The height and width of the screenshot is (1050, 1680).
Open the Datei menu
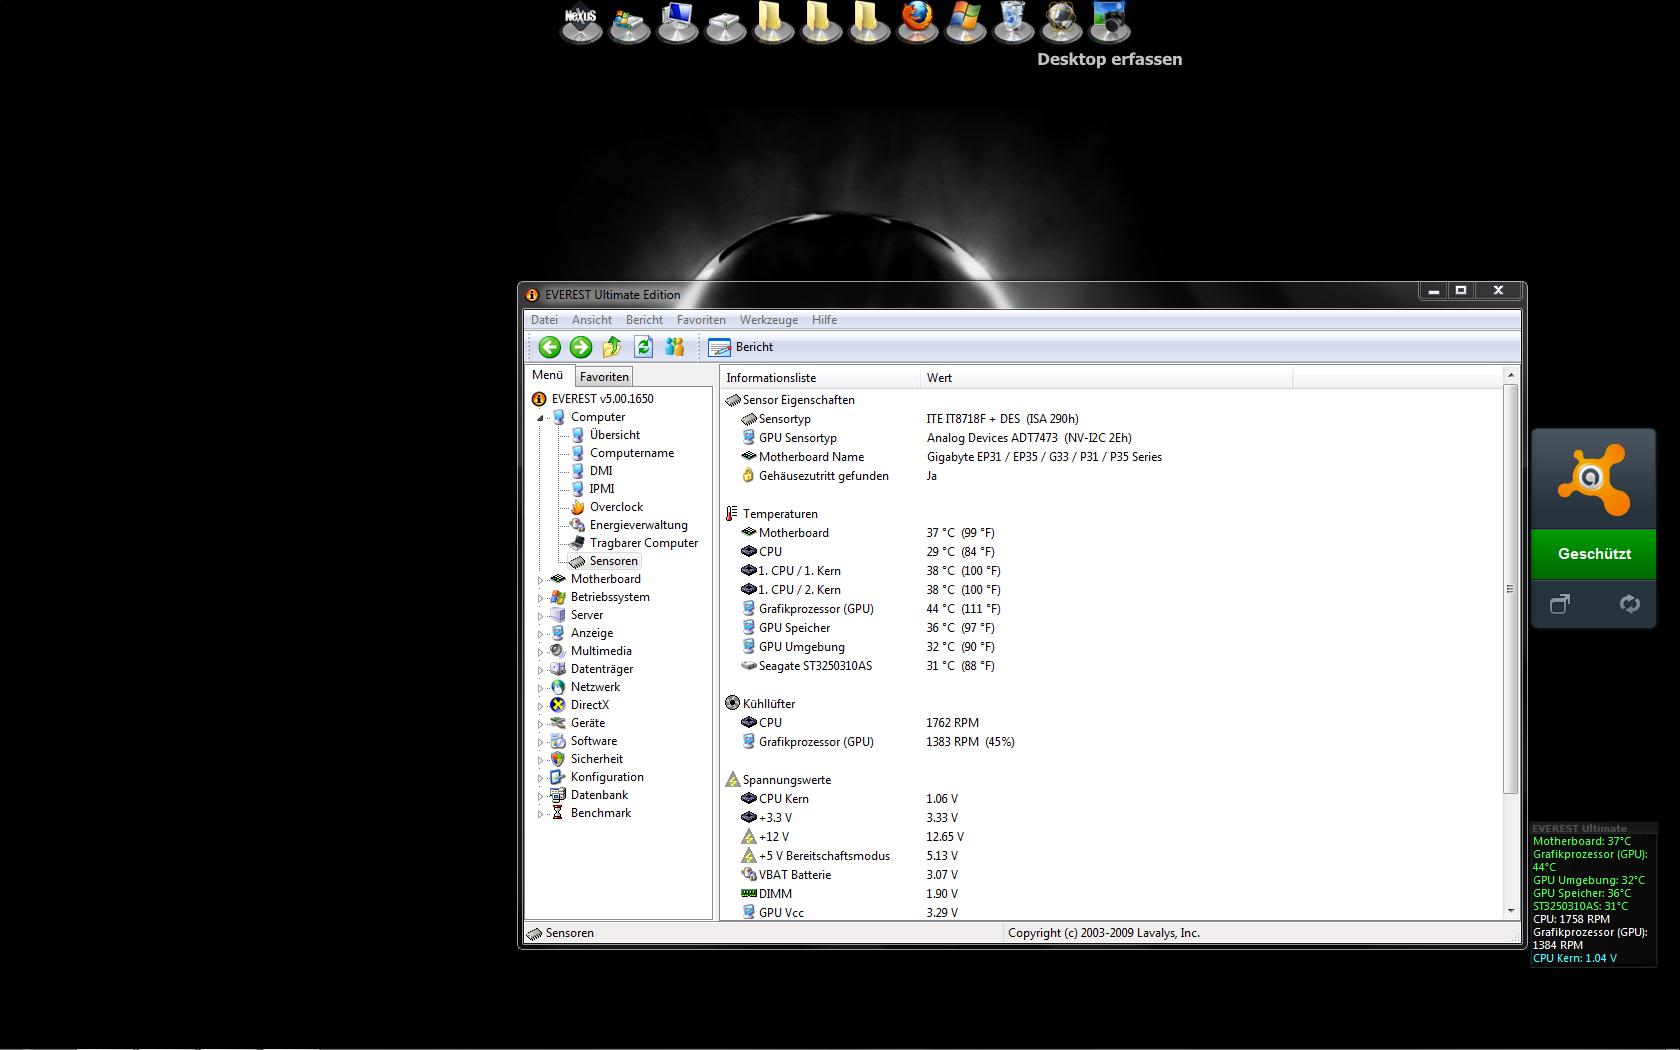(544, 320)
